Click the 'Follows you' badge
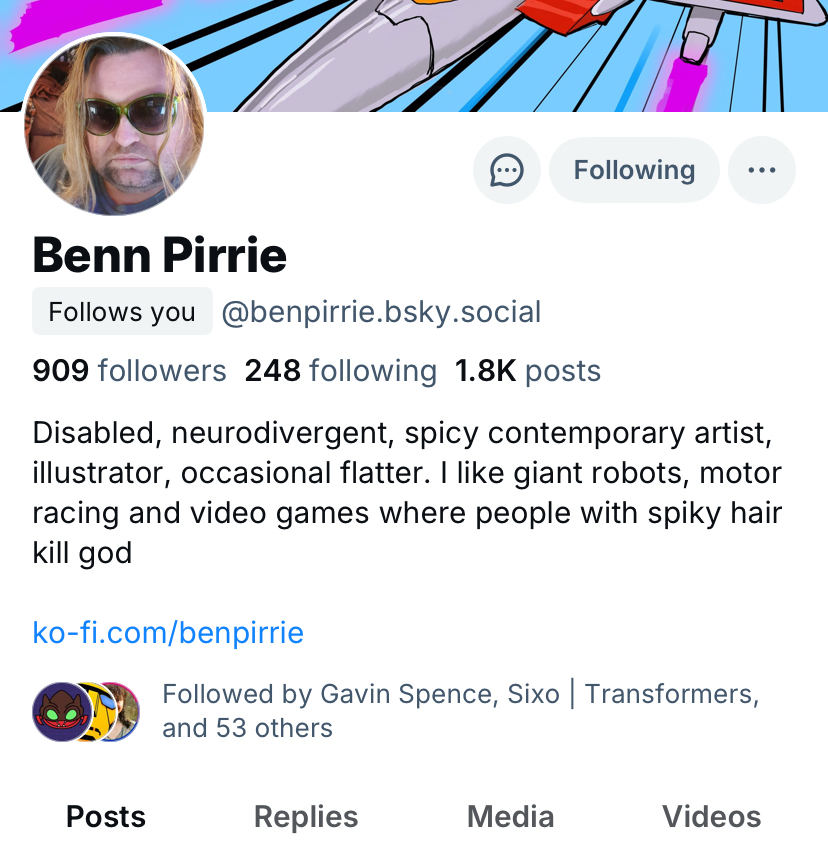Image resolution: width=828 pixels, height=855 pixels. 122,312
